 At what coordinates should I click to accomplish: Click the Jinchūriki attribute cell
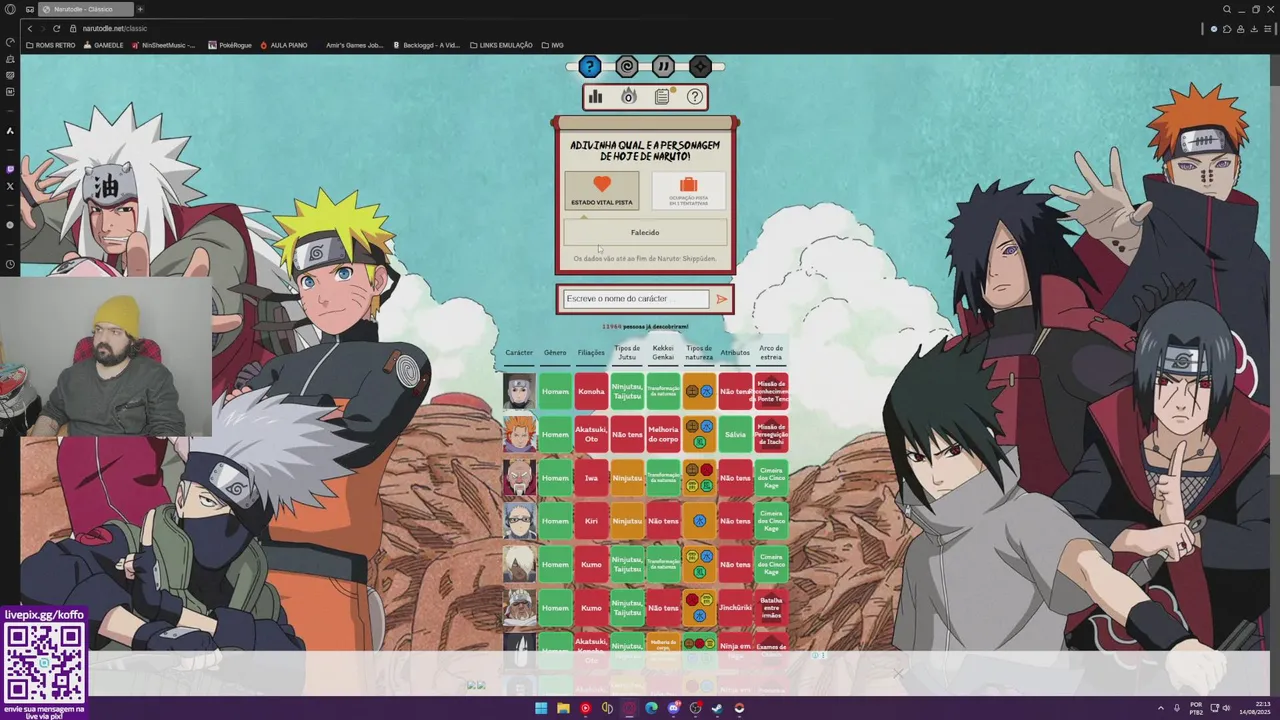(x=735, y=608)
